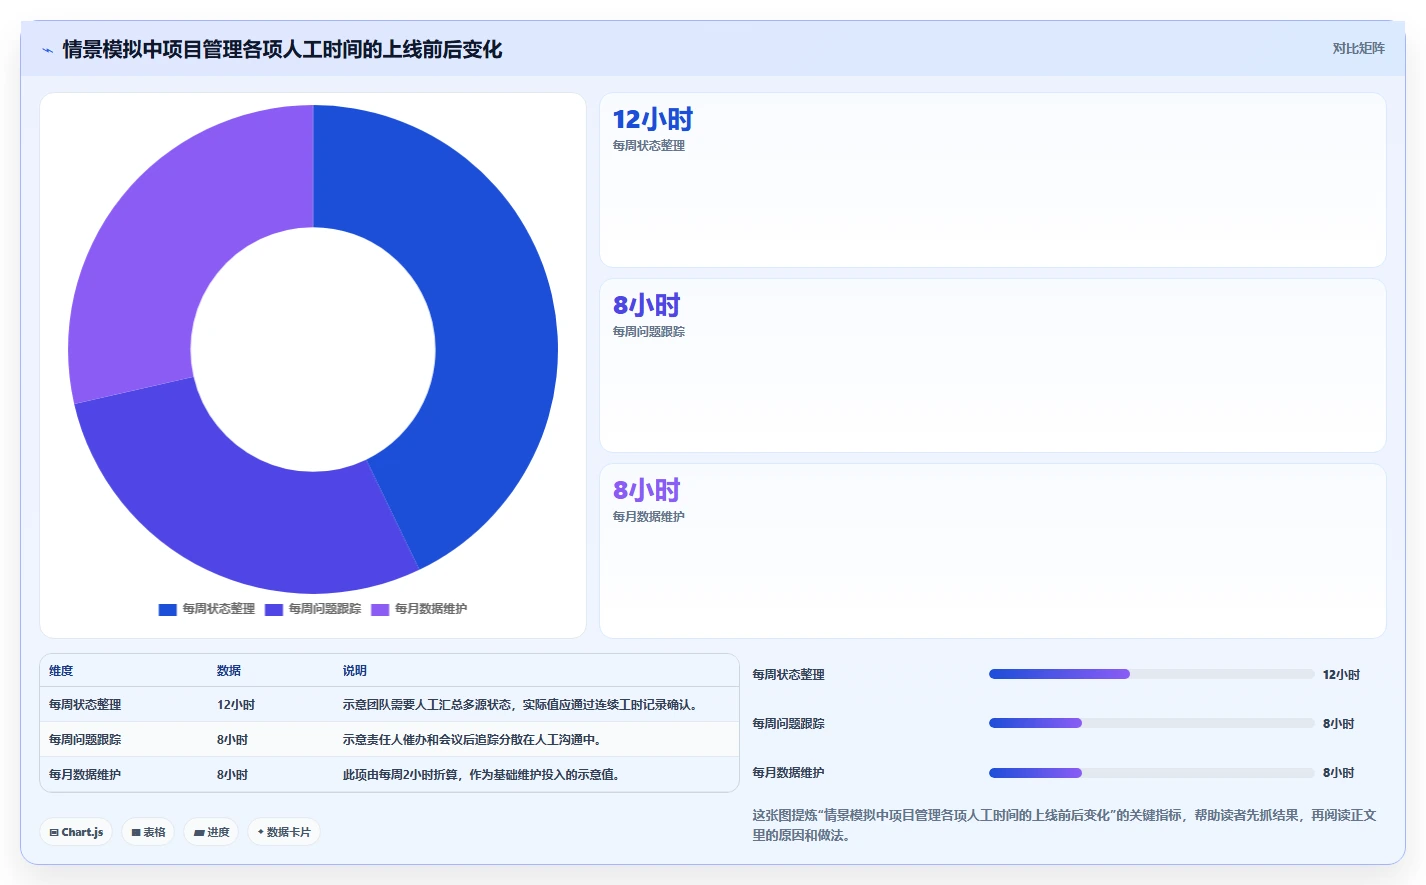
Task: Click the 每周状态整理 progress bar
Action: 1151,674
